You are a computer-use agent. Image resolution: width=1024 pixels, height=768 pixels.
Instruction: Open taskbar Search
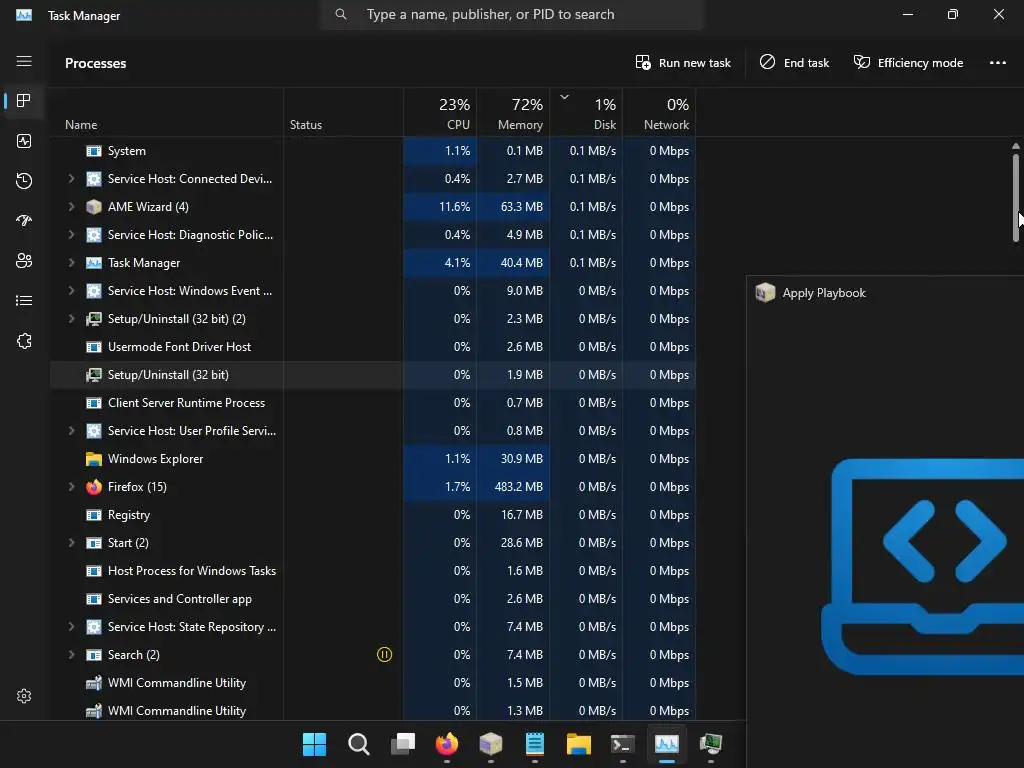pyautogui.click(x=359, y=744)
